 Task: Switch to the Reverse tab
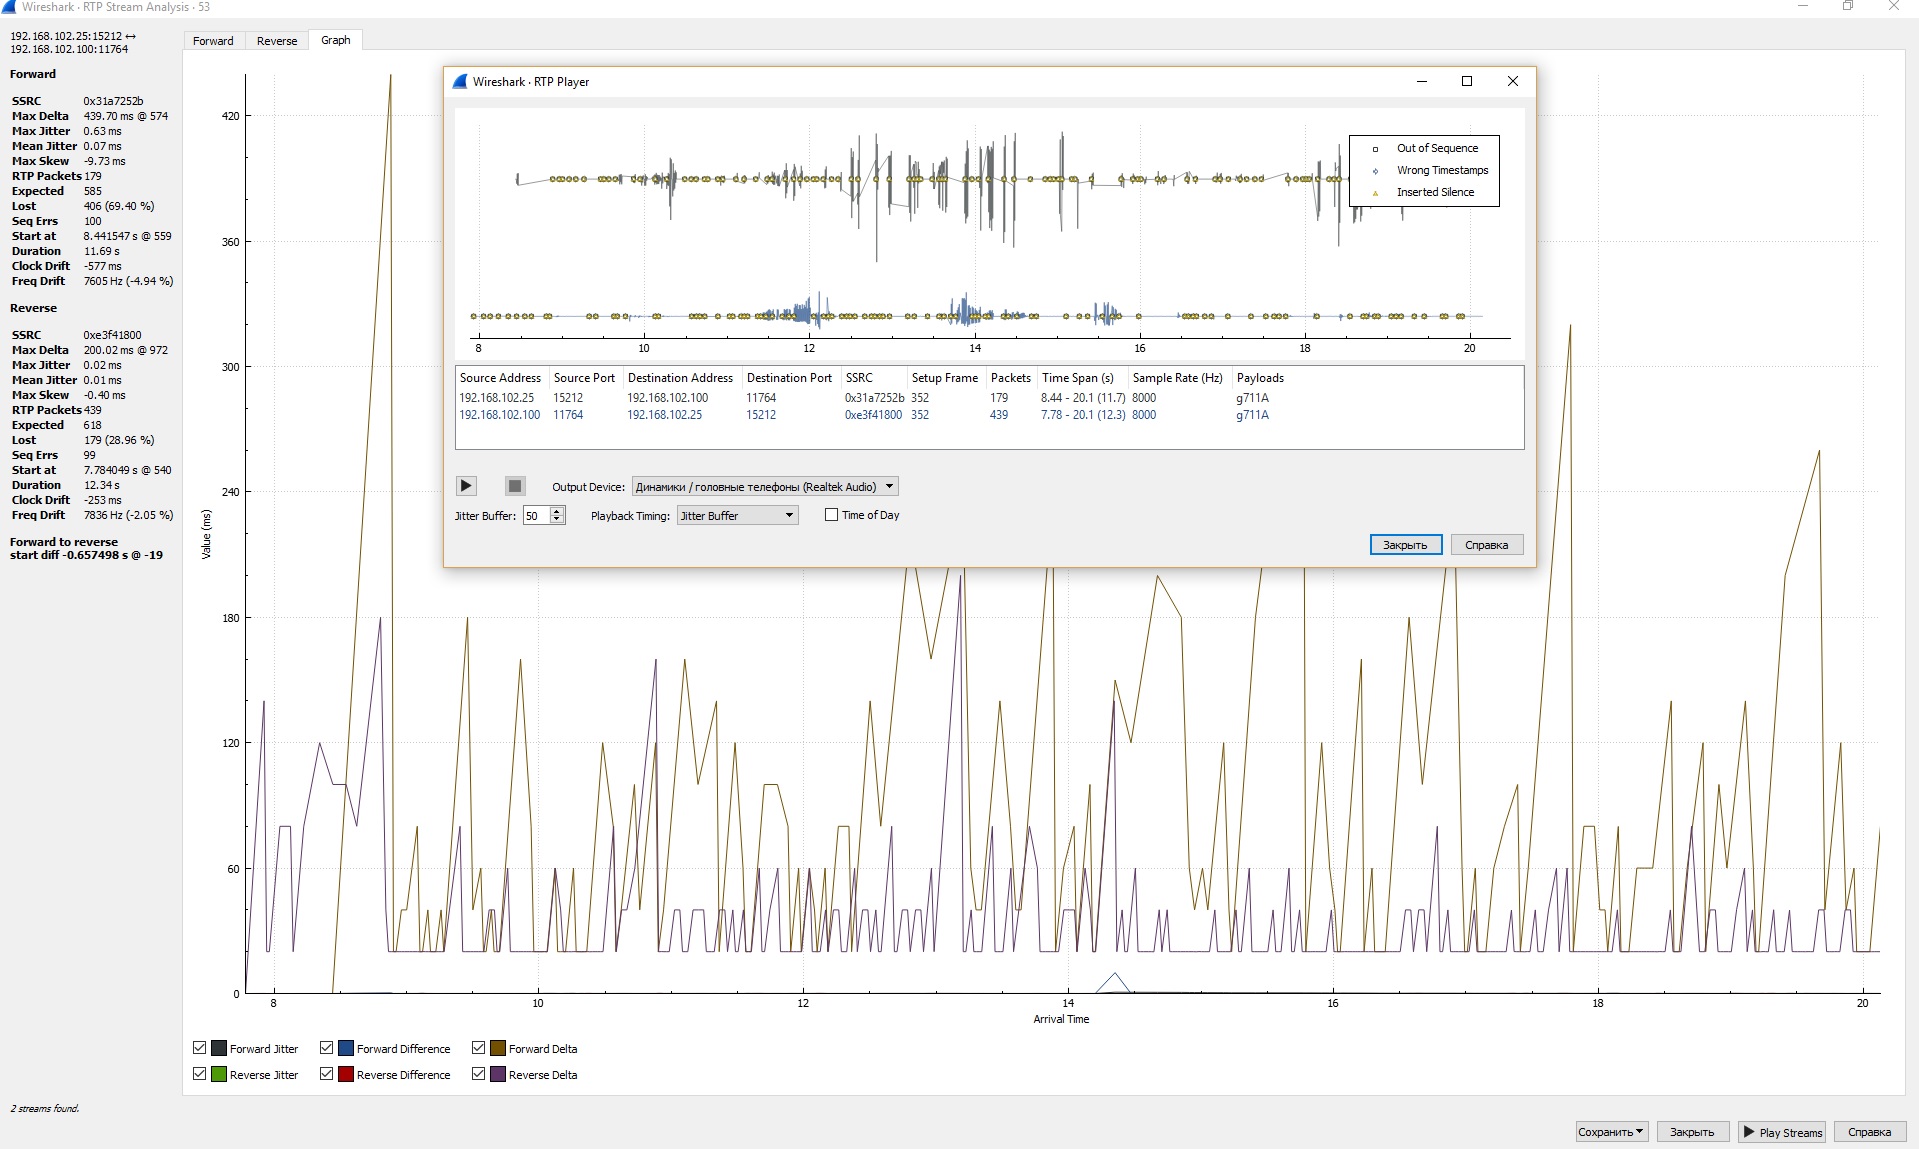[277, 41]
